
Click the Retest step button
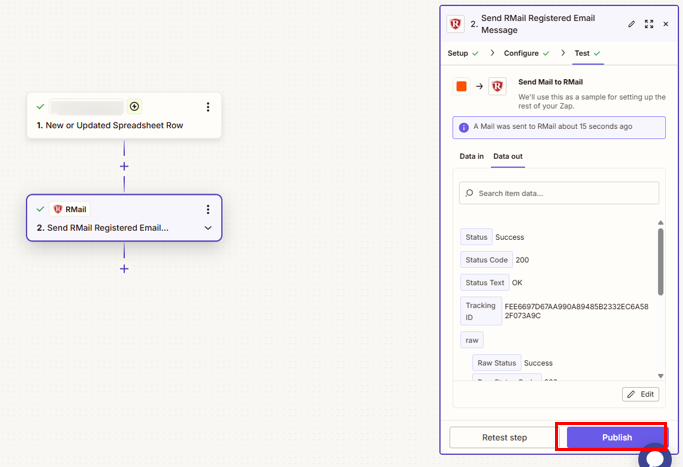(x=504, y=437)
